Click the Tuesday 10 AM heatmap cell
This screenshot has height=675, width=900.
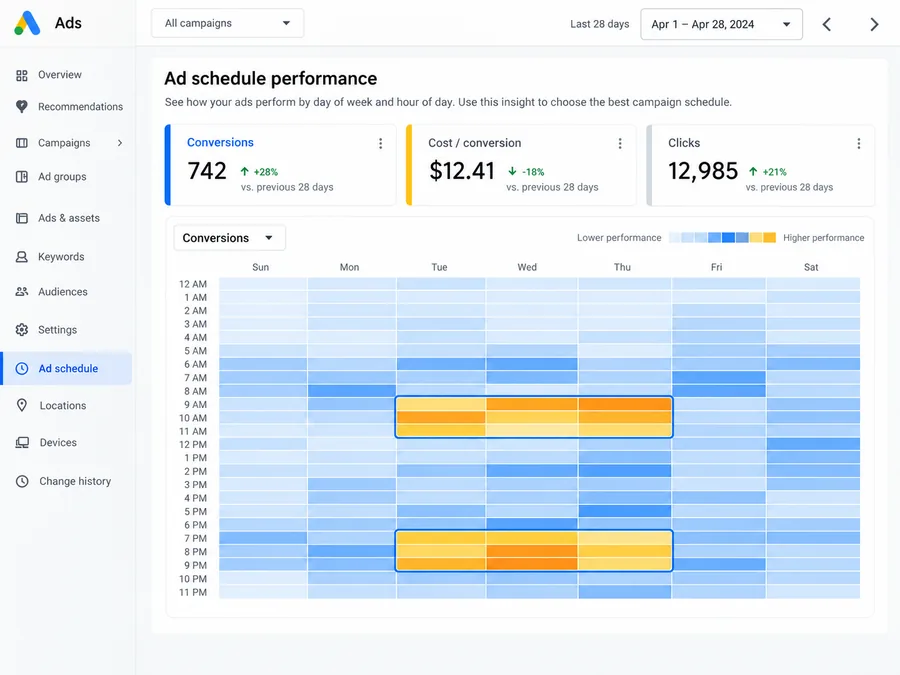click(x=441, y=417)
